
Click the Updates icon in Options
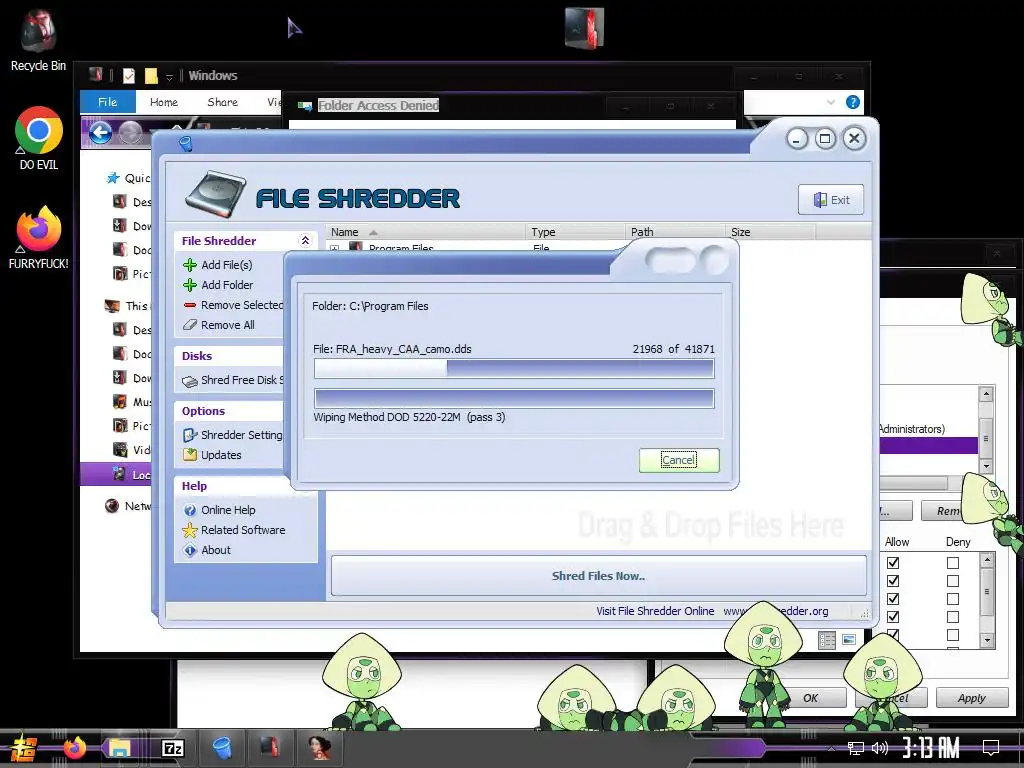(190, 455)
